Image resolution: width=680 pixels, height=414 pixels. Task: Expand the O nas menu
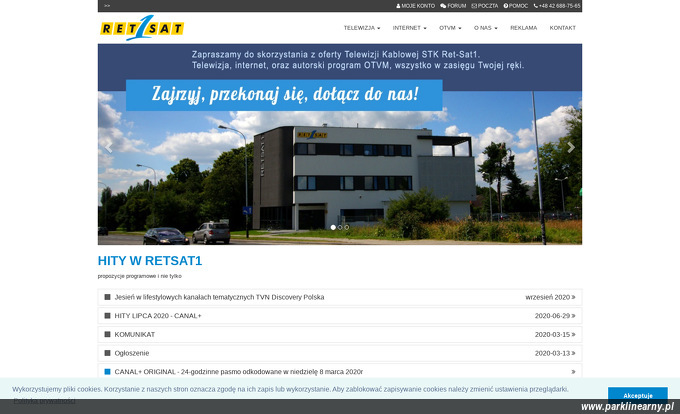point(485,28)
